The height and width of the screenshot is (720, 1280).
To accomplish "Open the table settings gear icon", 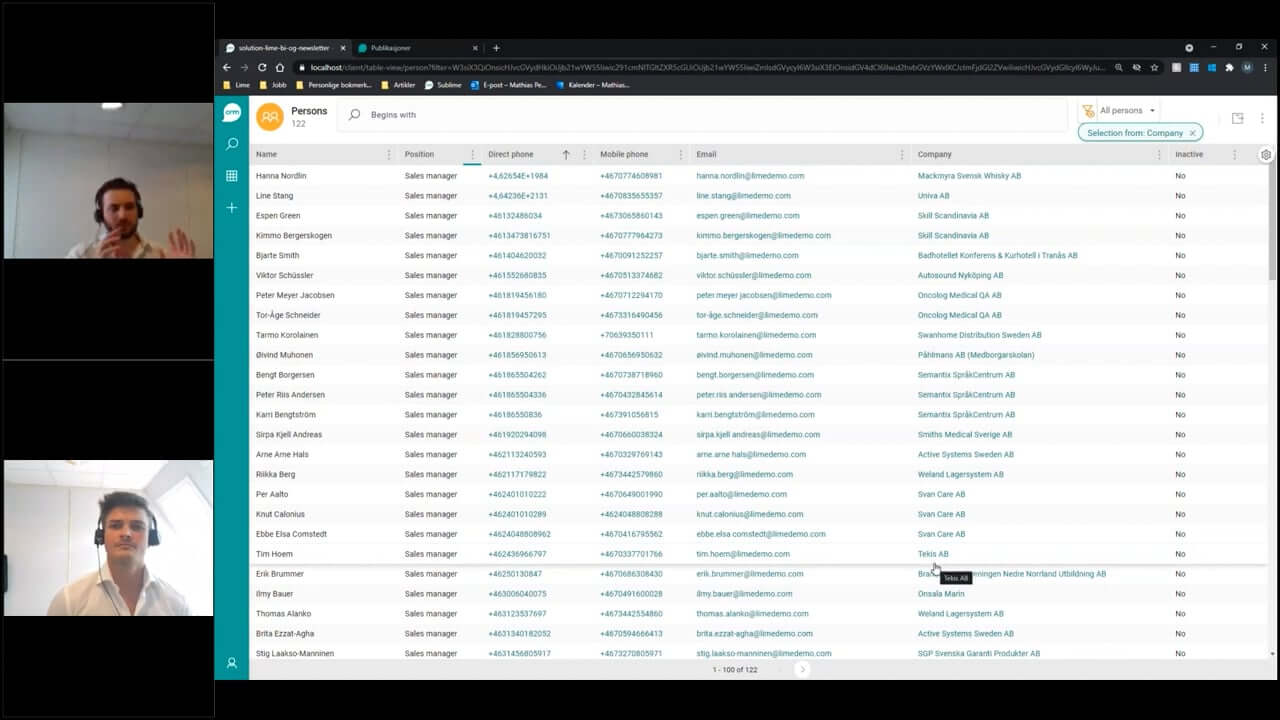I will [x=1266, y=155].
